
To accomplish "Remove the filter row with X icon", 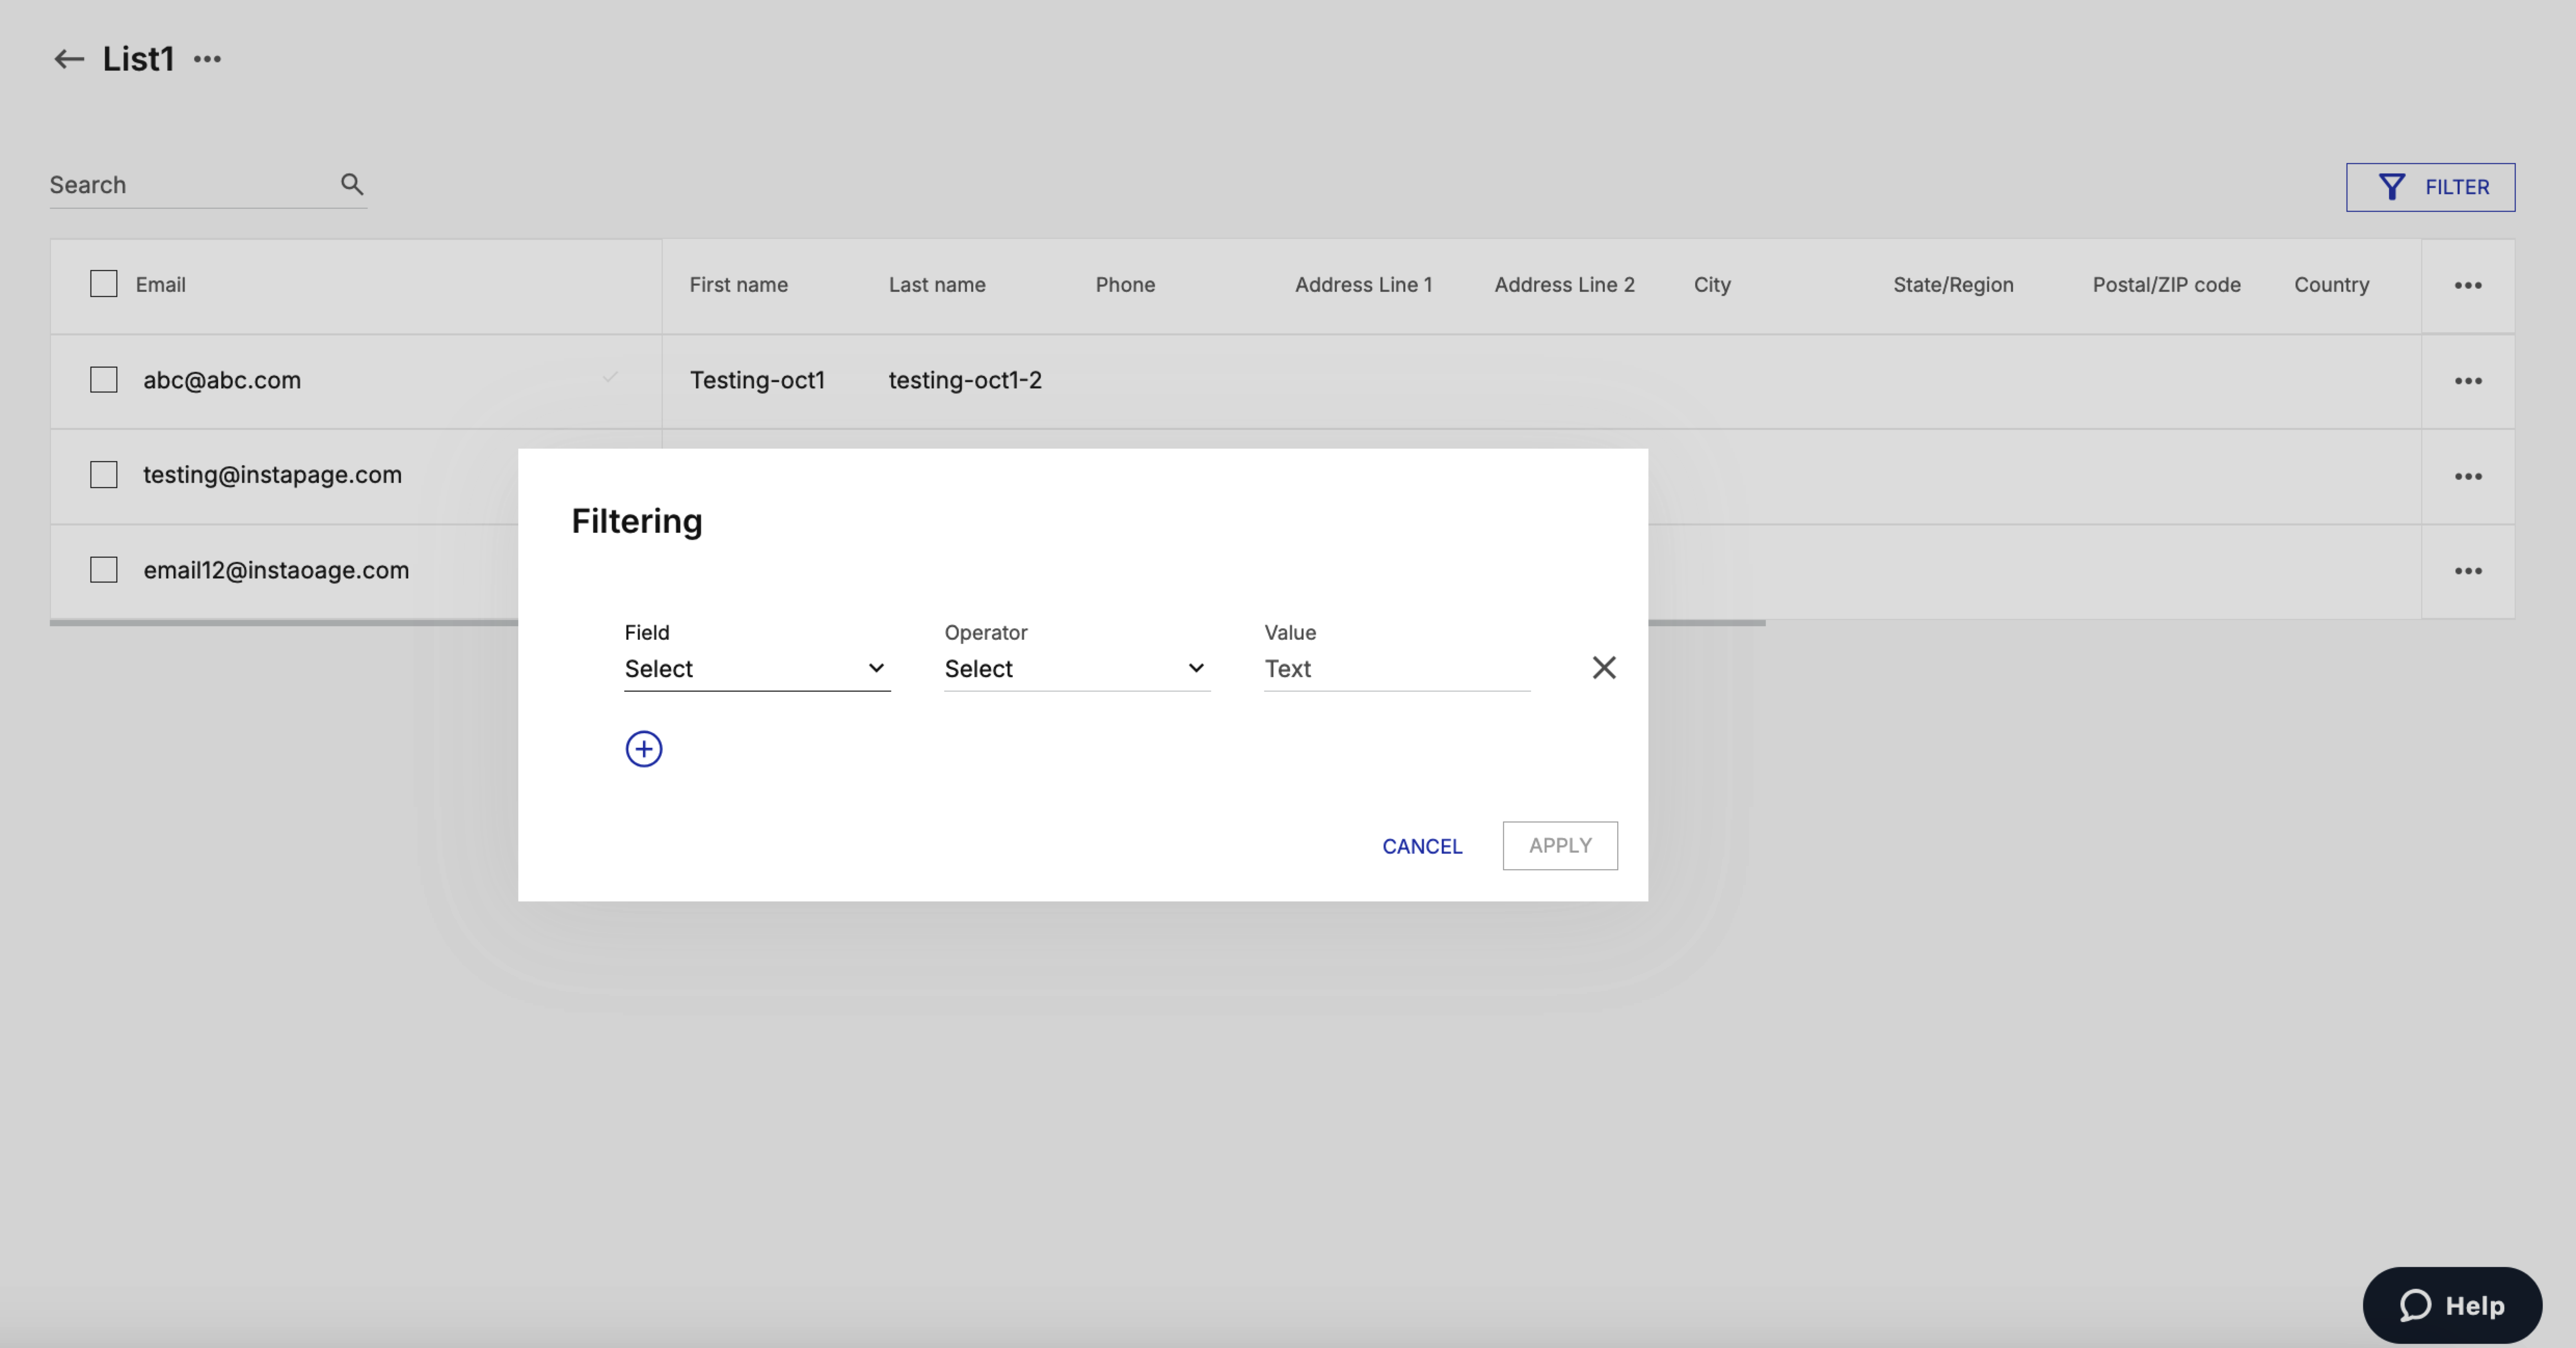I will click(x=1603, y=667).
